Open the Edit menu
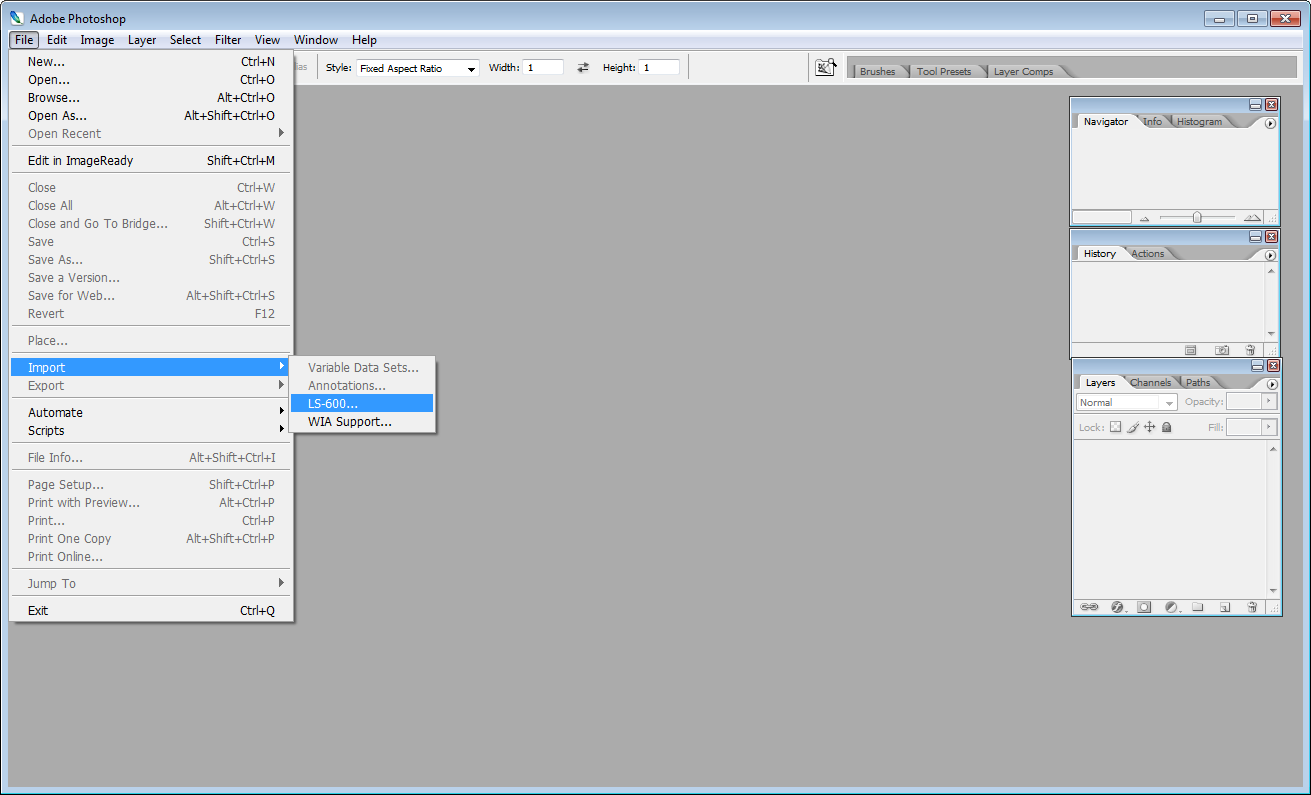 57,40
